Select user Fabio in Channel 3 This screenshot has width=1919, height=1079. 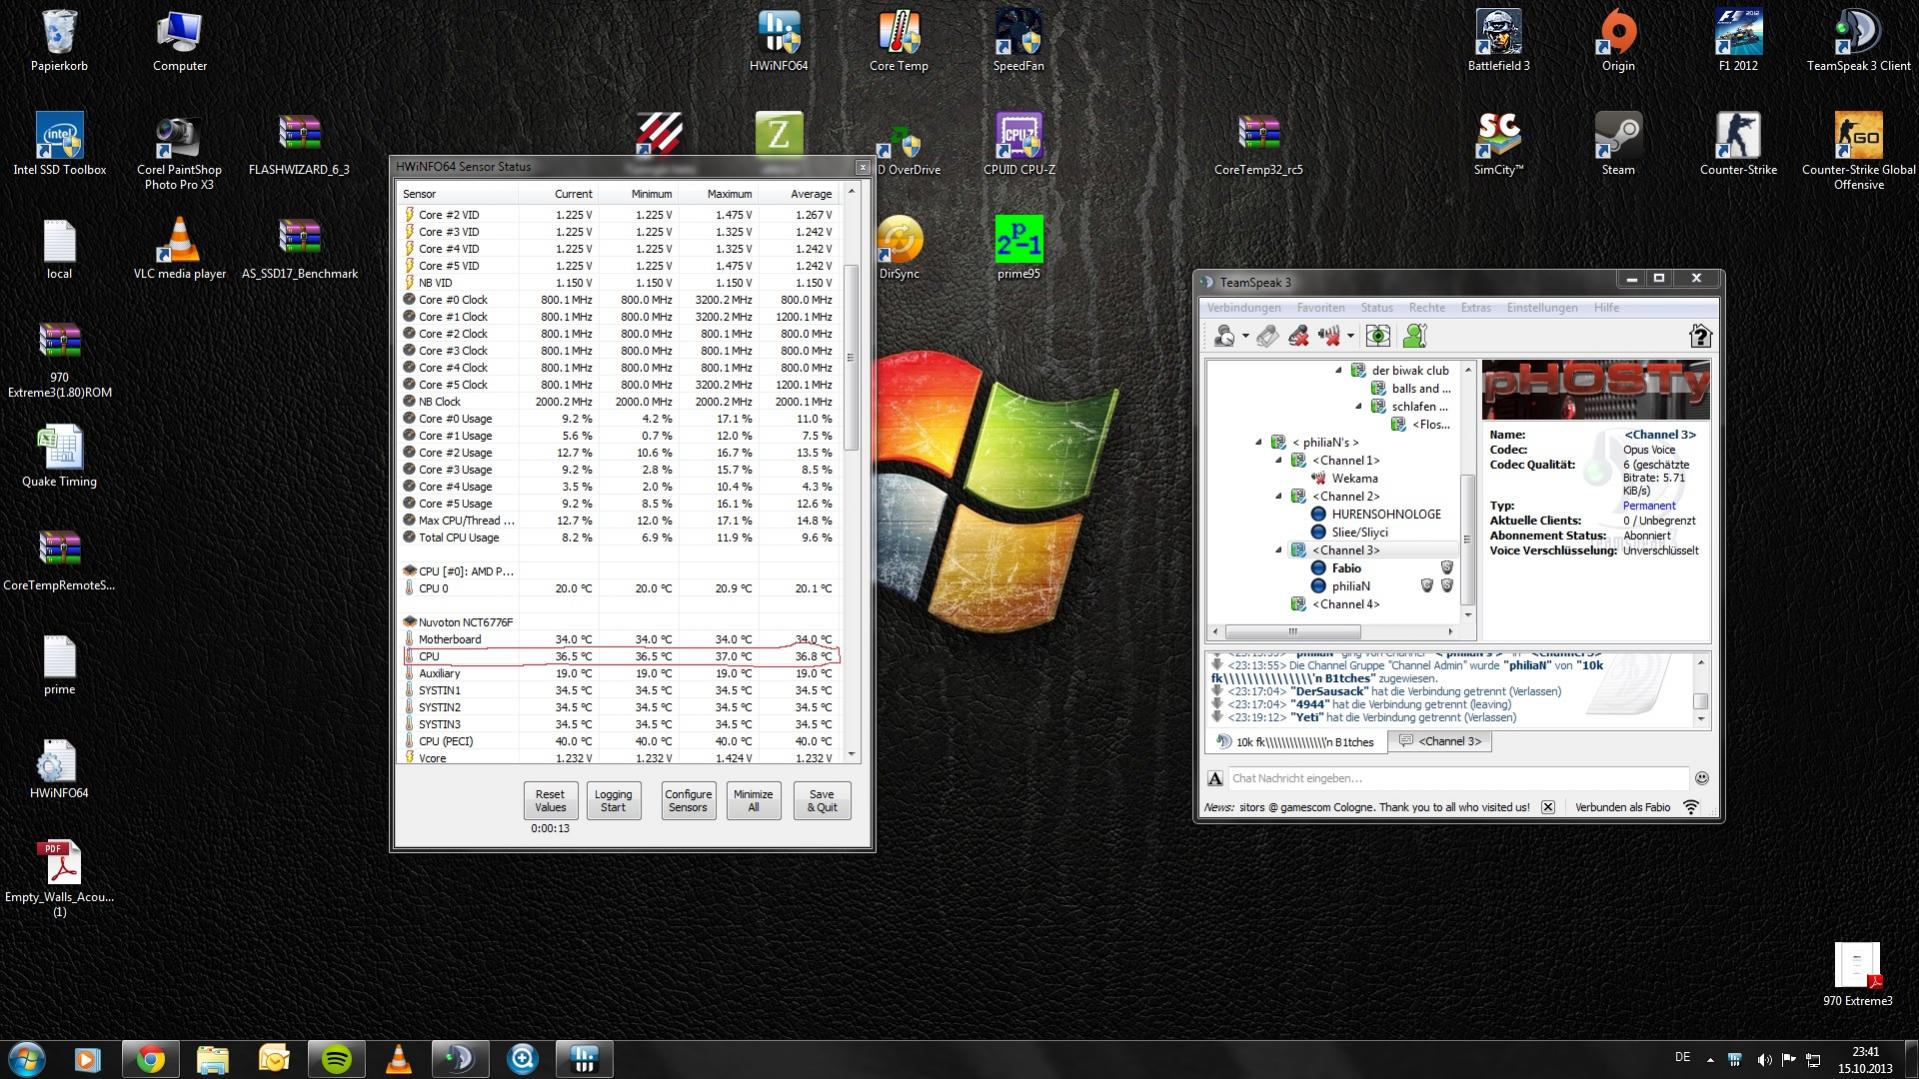(x=1346, y=568)
